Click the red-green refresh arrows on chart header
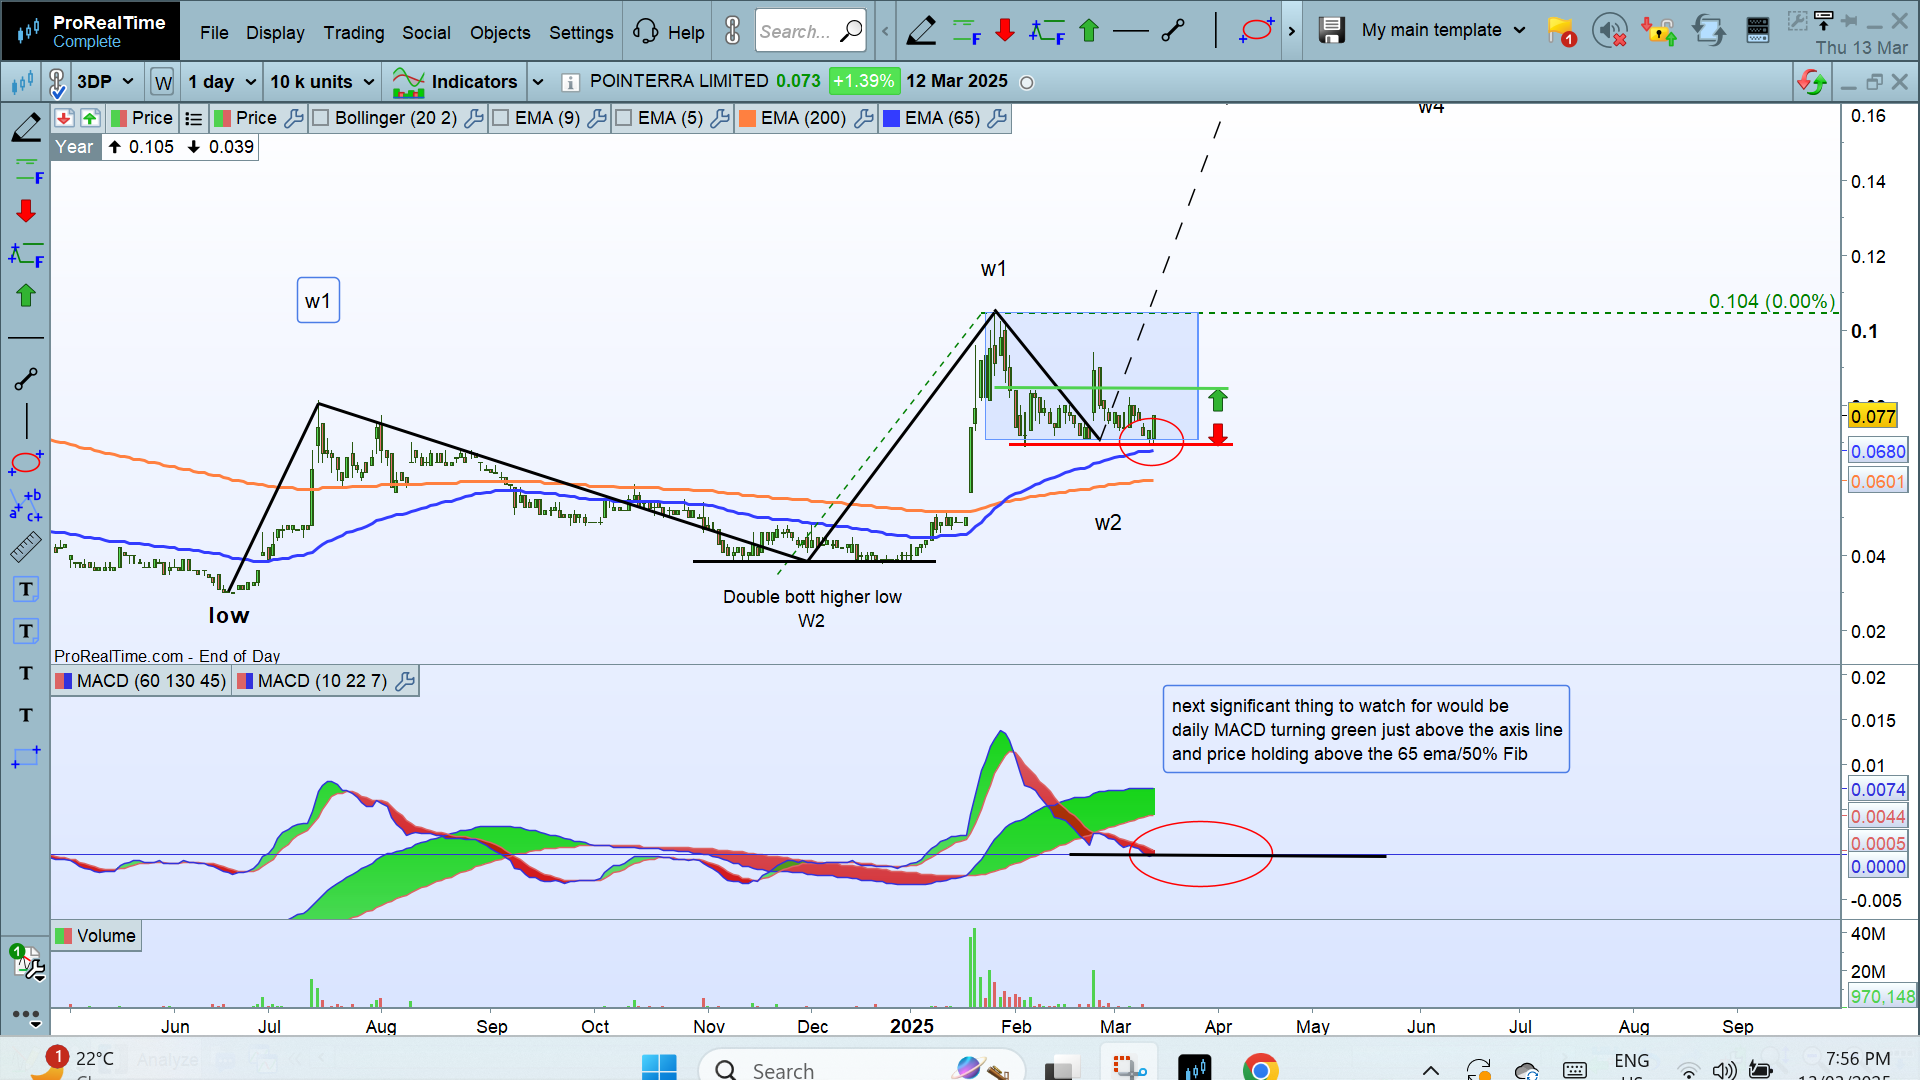 1812,82
